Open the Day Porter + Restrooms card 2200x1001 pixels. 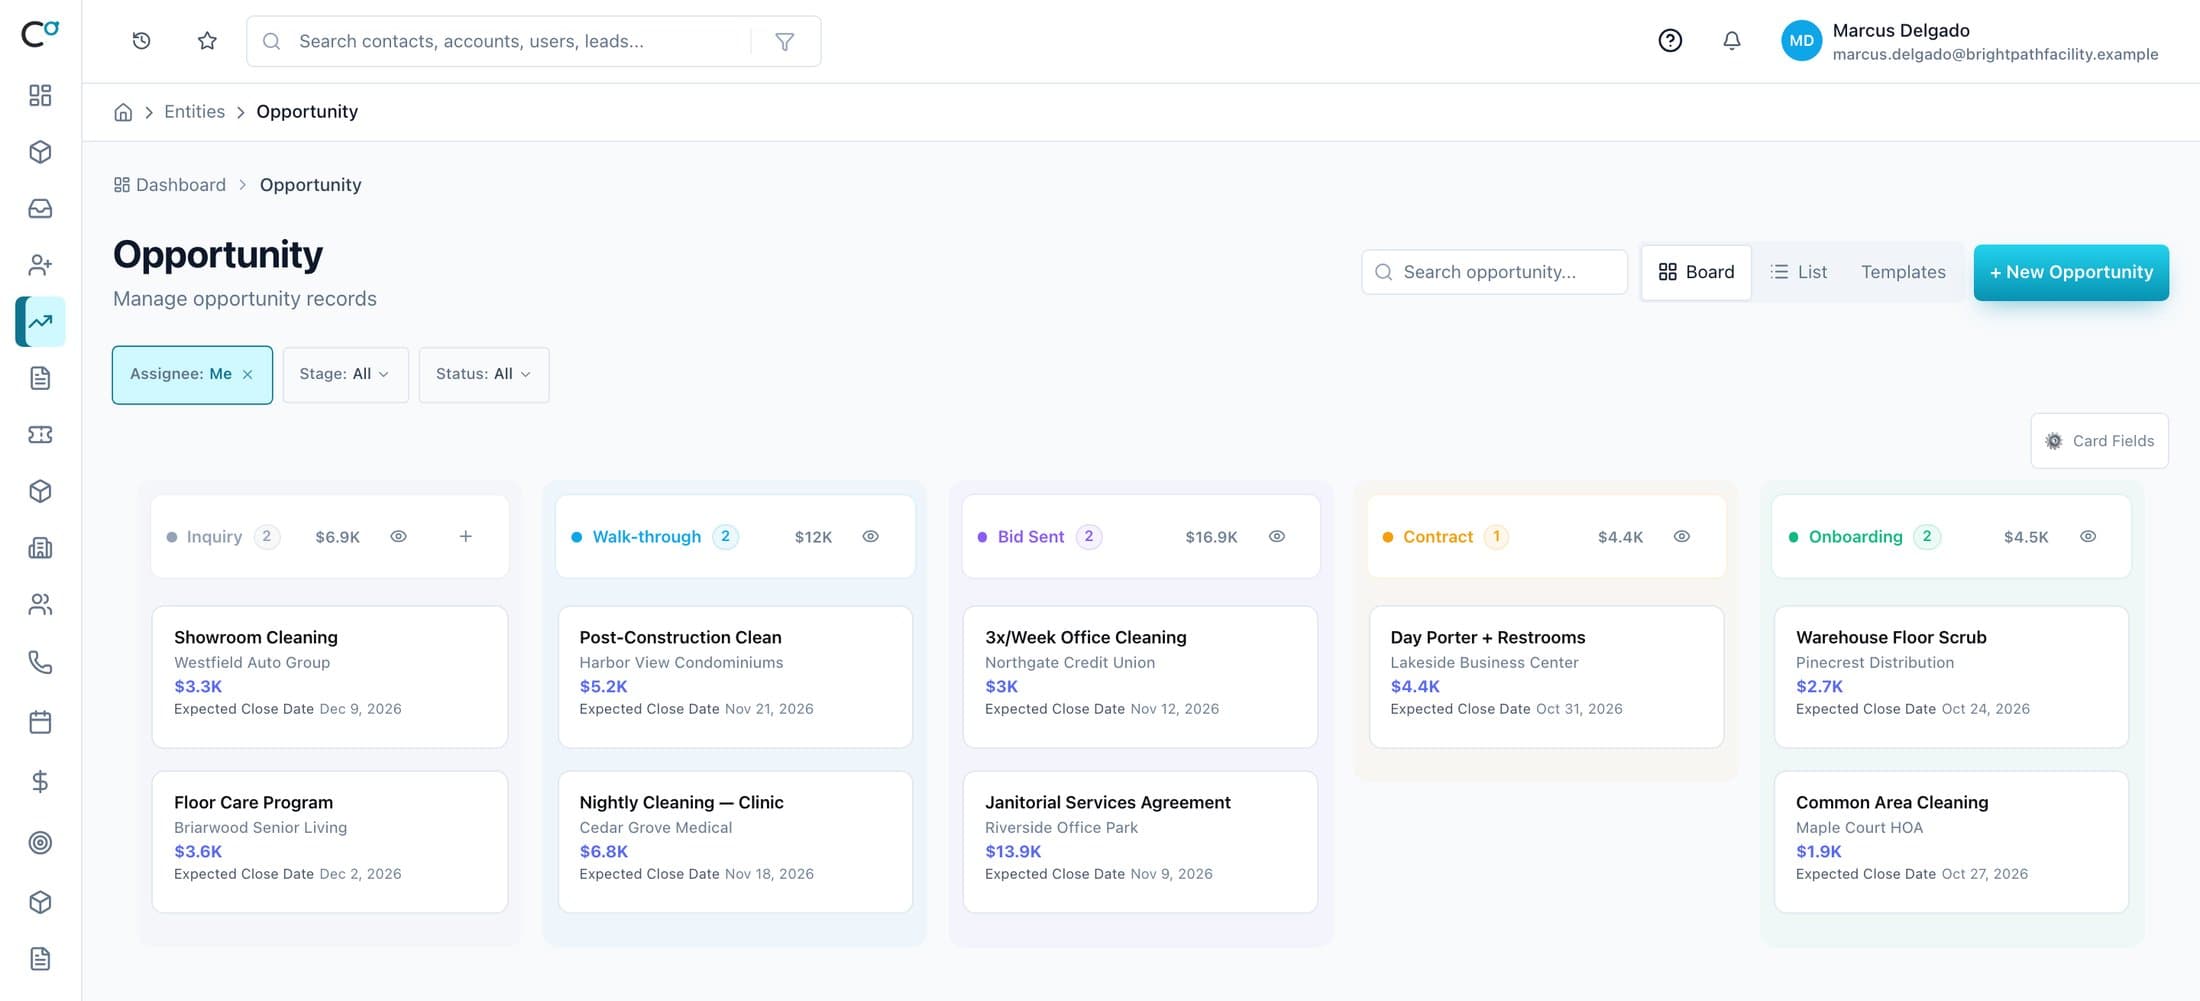(1546, 676)
